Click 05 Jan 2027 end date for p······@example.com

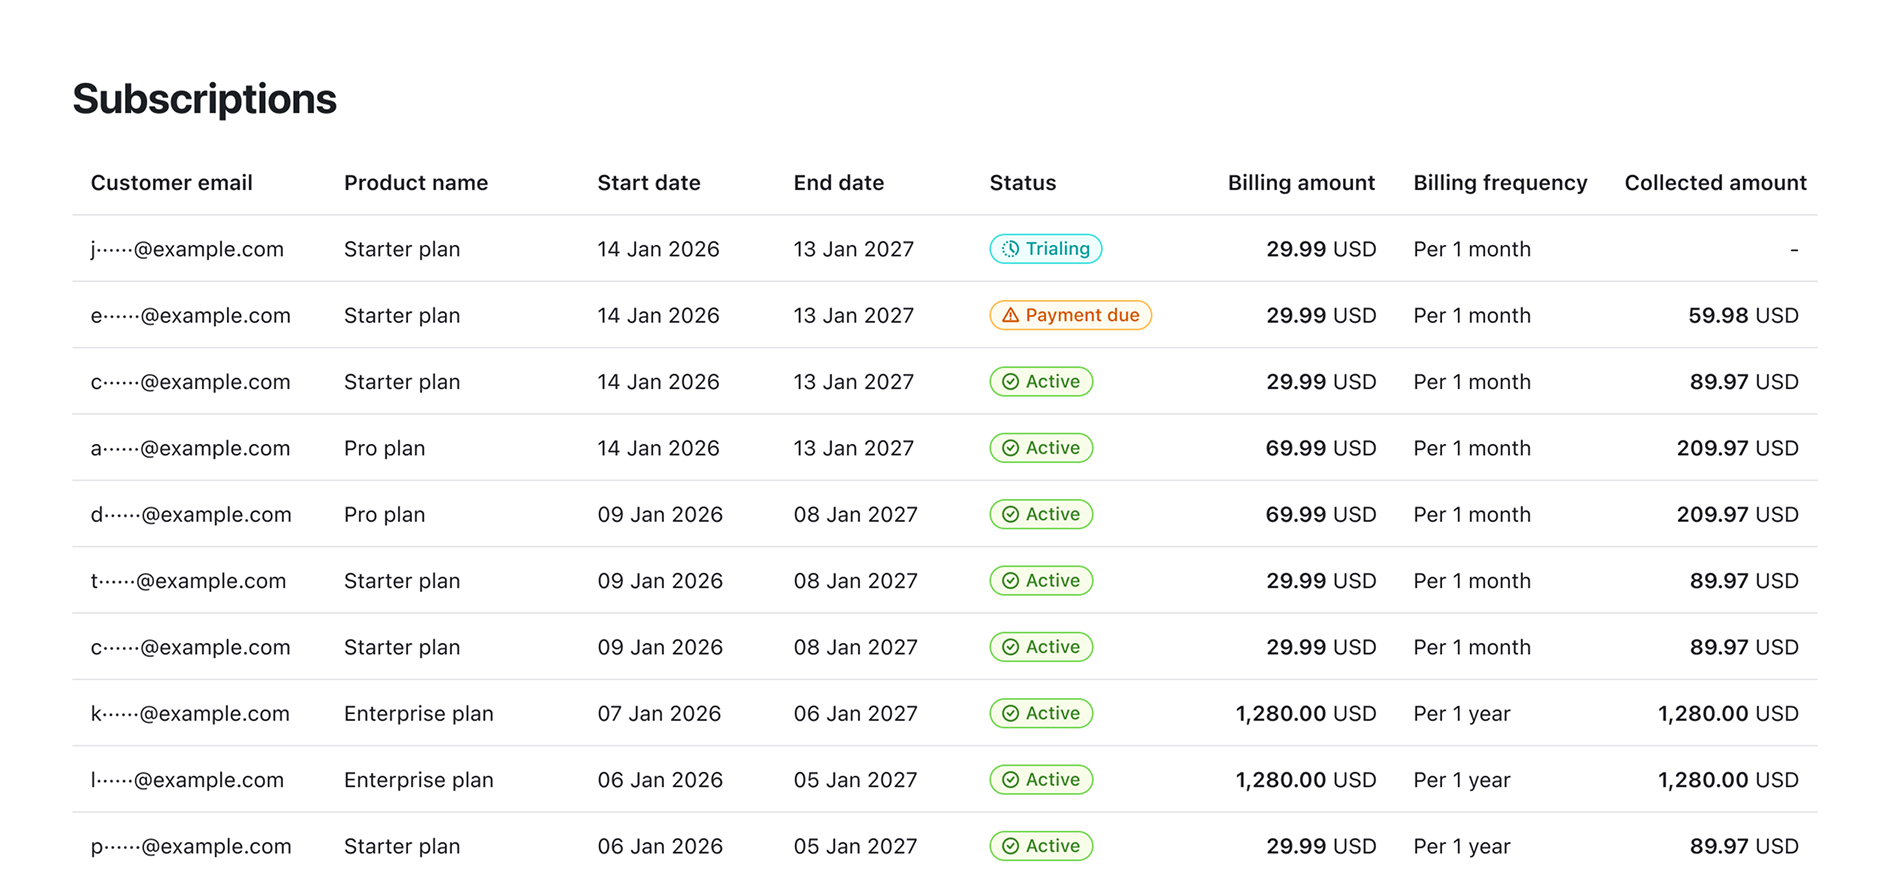(x=855, y=846)
